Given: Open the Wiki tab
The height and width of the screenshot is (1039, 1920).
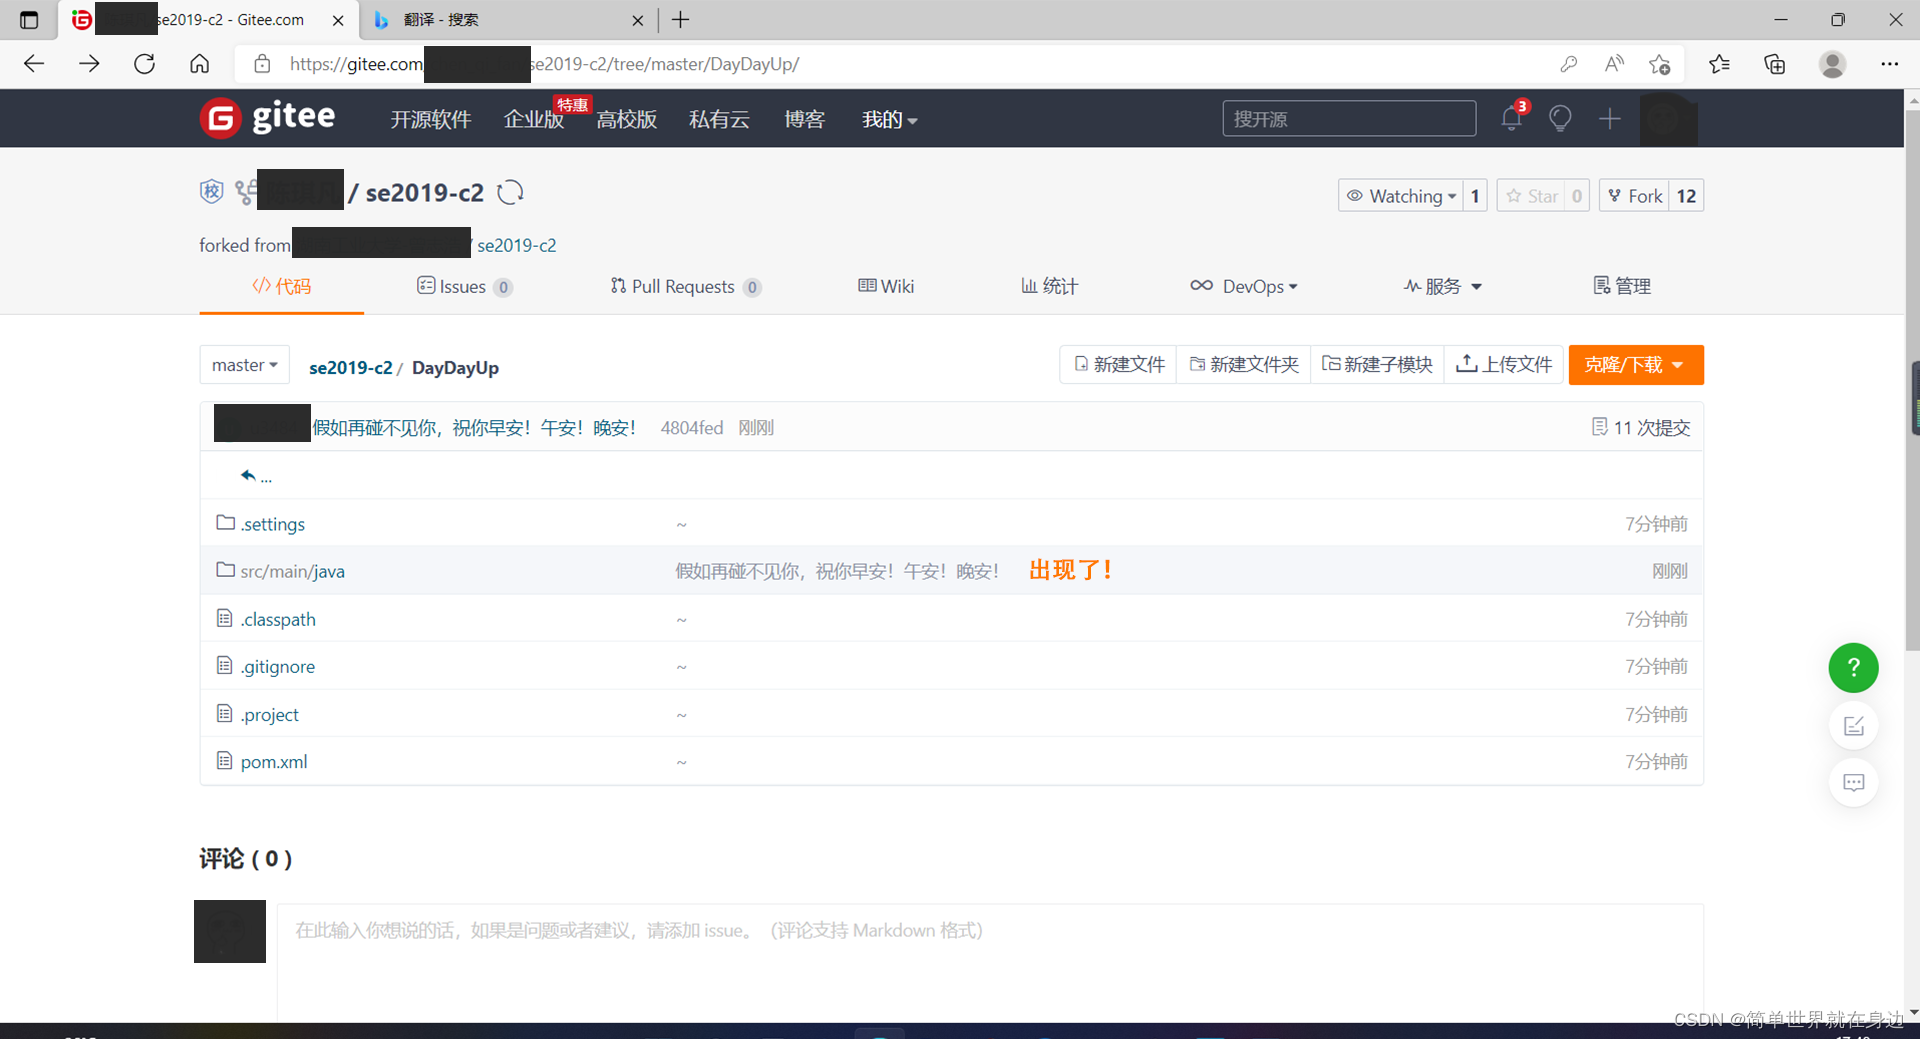Looking at the screenshot, I should [886, 286].
